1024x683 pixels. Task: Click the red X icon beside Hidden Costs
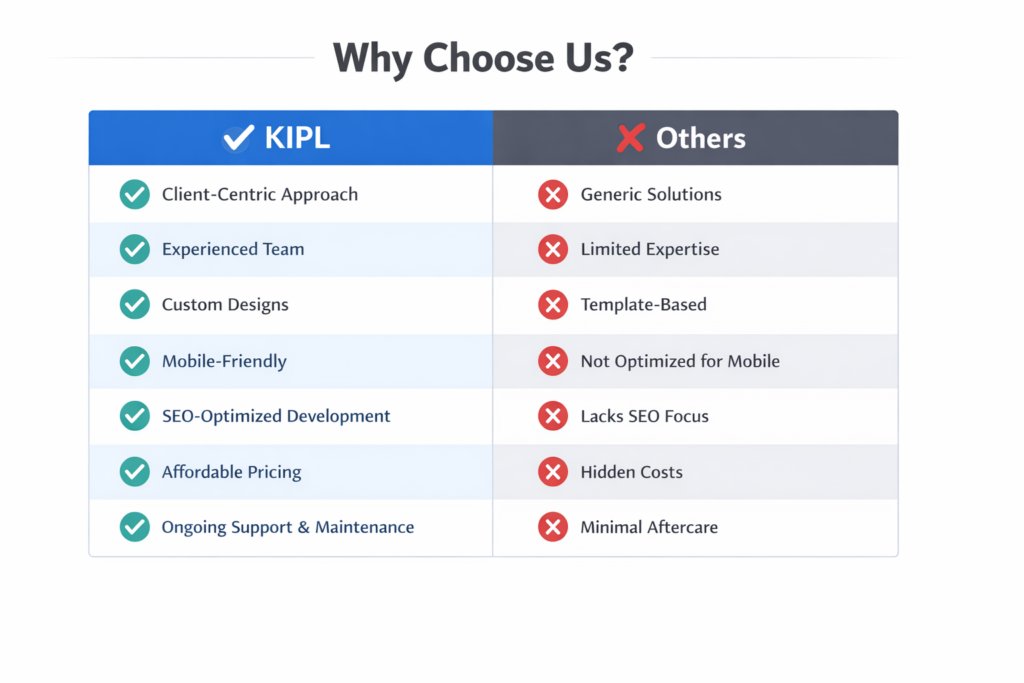pos(552,472)
